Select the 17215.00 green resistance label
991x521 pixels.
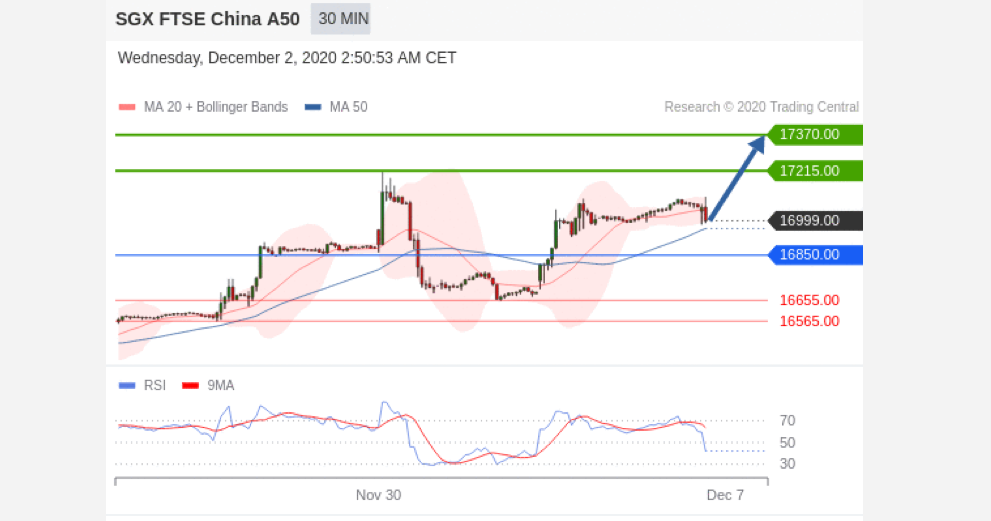pos(815,171)
